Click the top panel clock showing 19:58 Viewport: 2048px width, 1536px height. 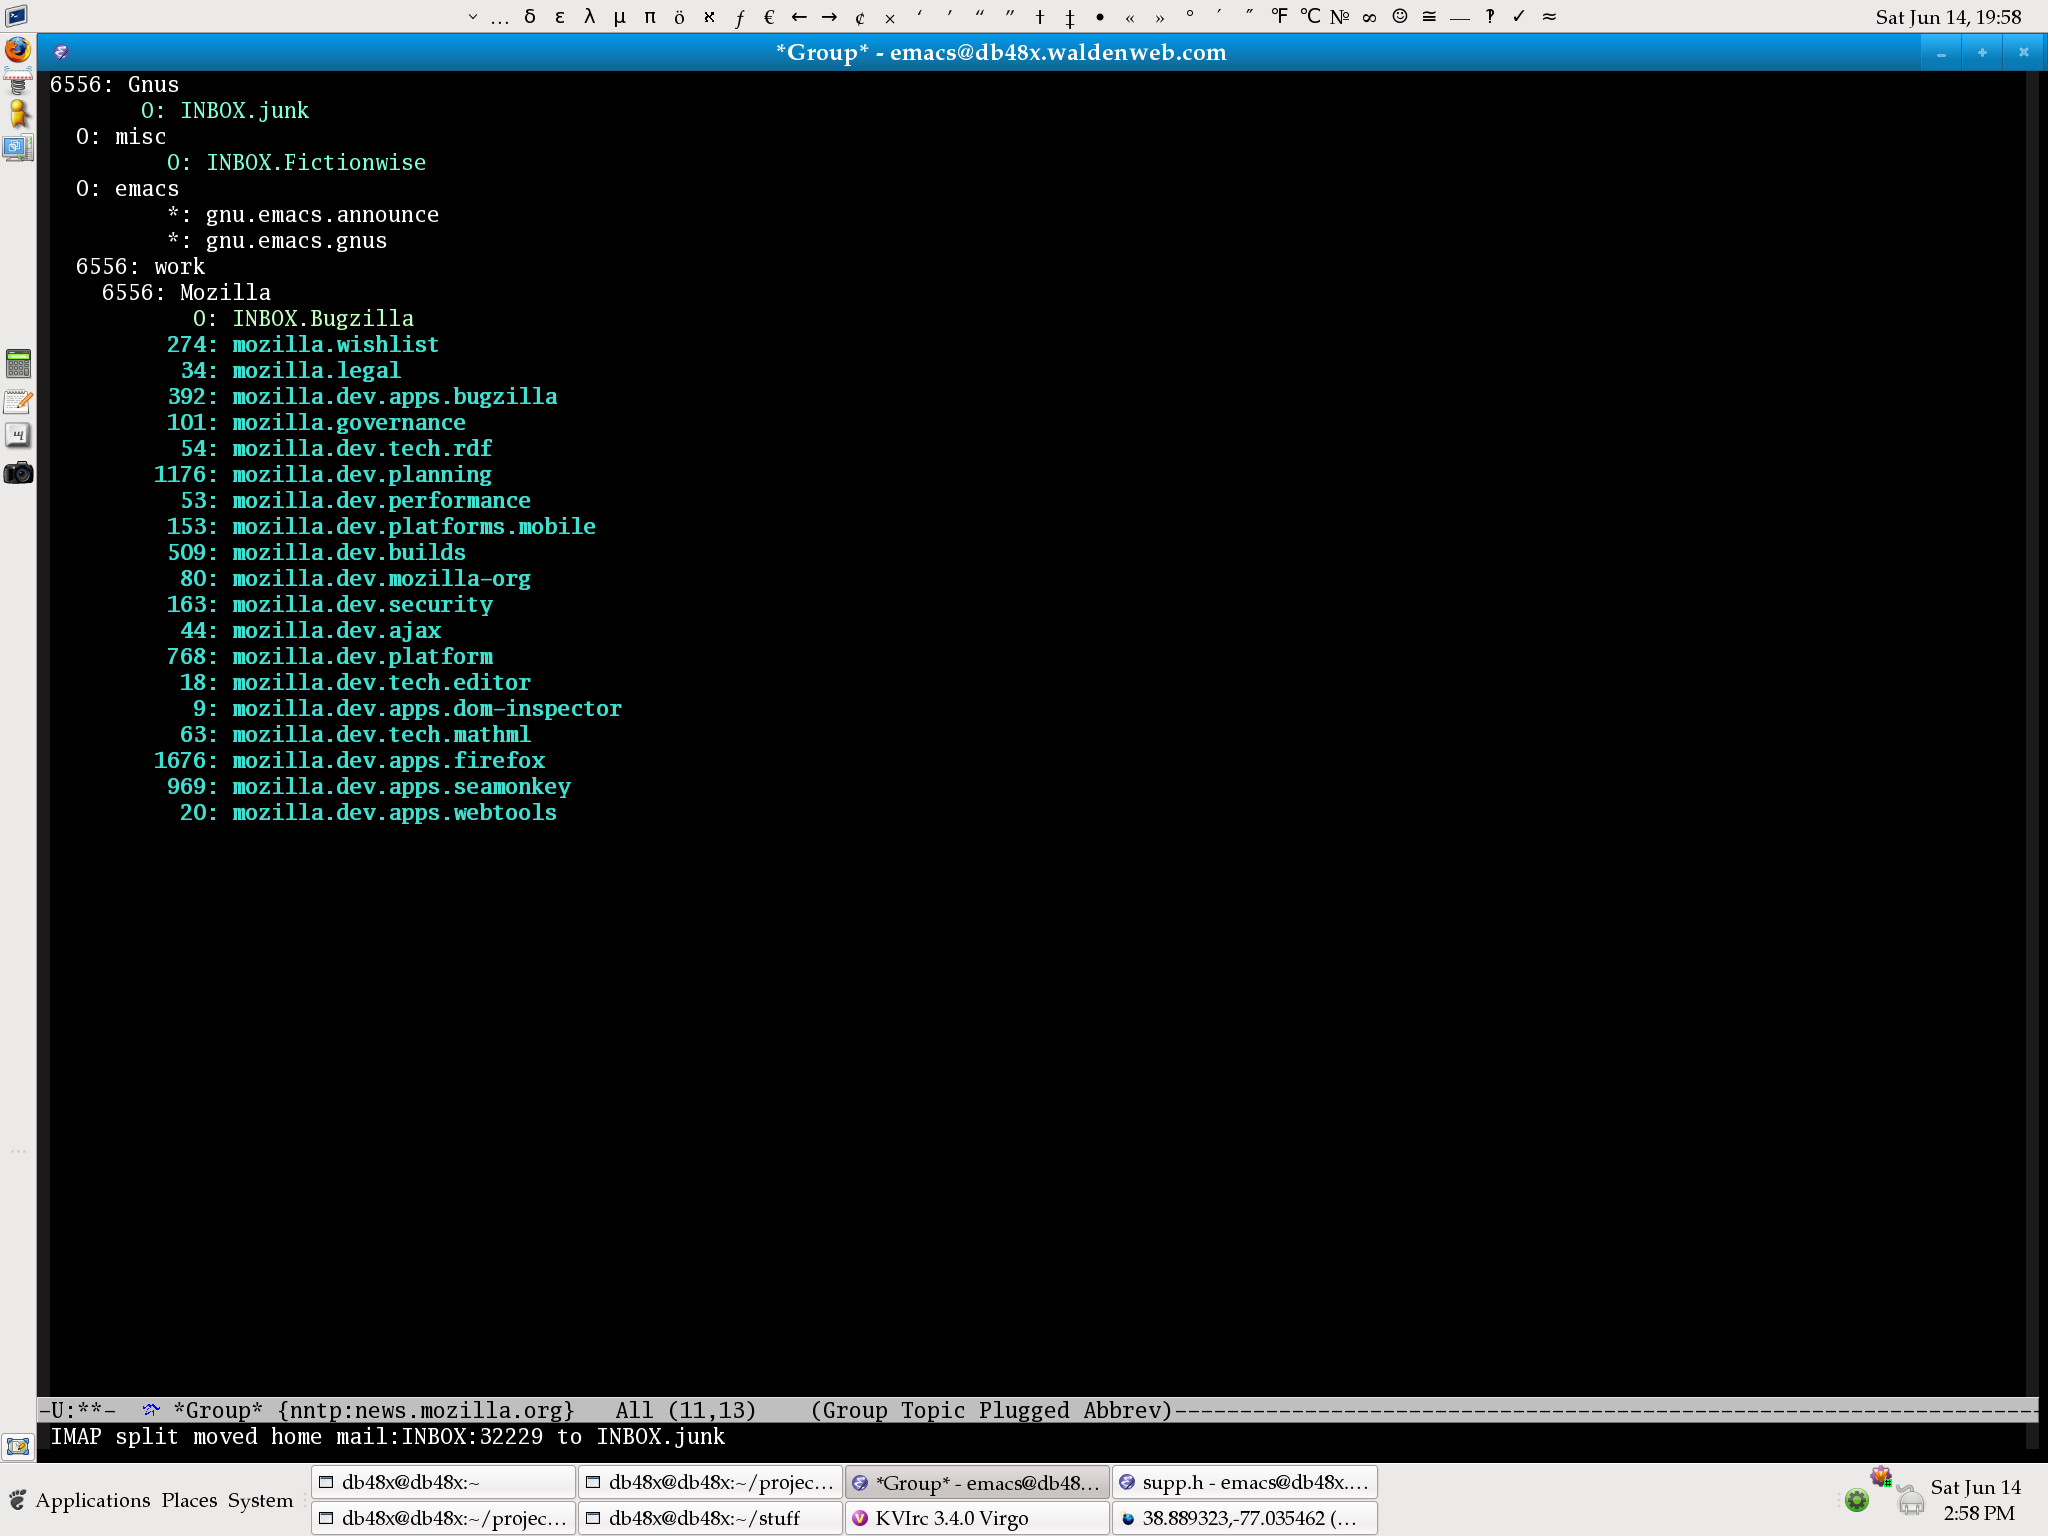(x=1948, y=17)
